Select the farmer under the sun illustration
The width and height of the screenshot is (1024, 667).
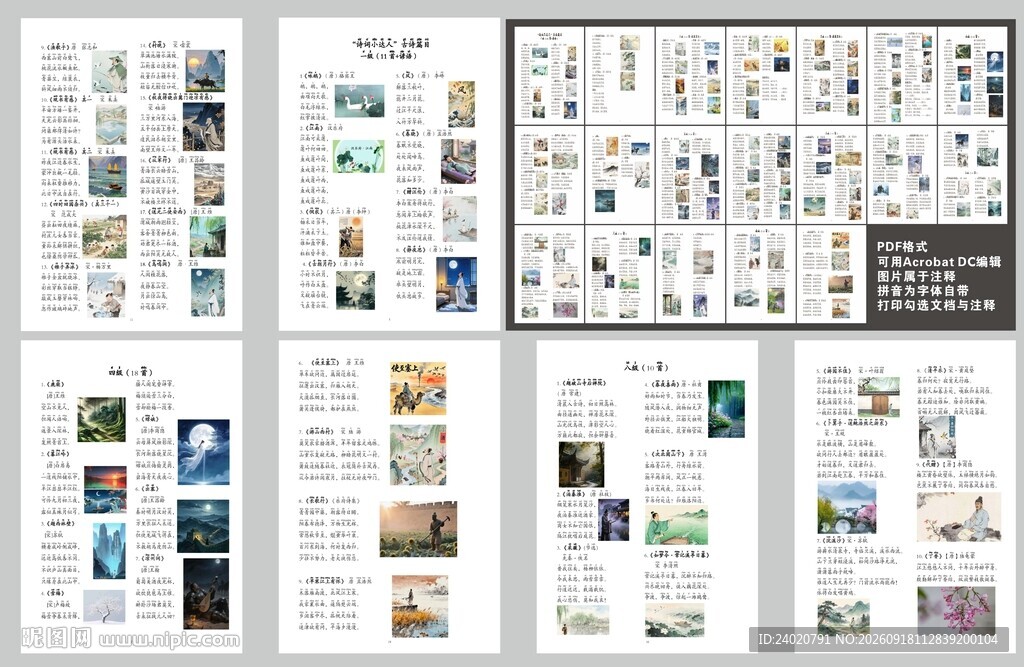[351, 236]
